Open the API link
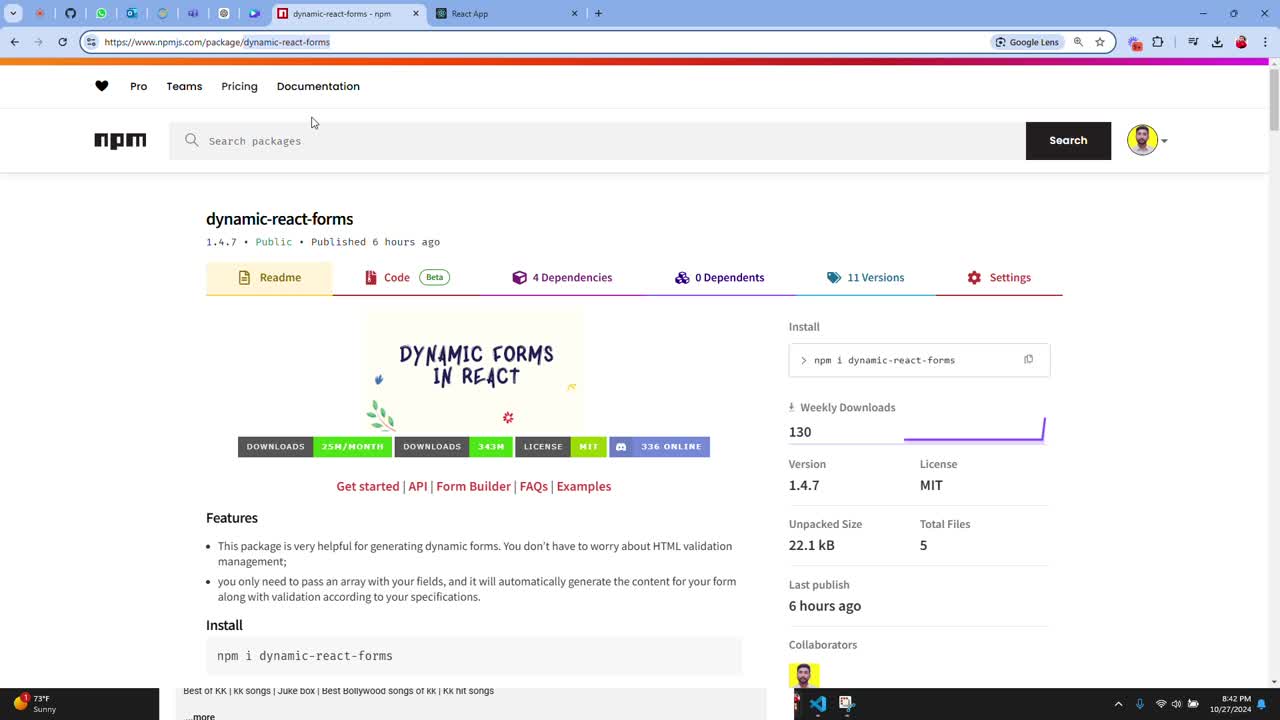Image resolution: width=1280 pixels, height=720 pixels. click(x=418, y=487)
